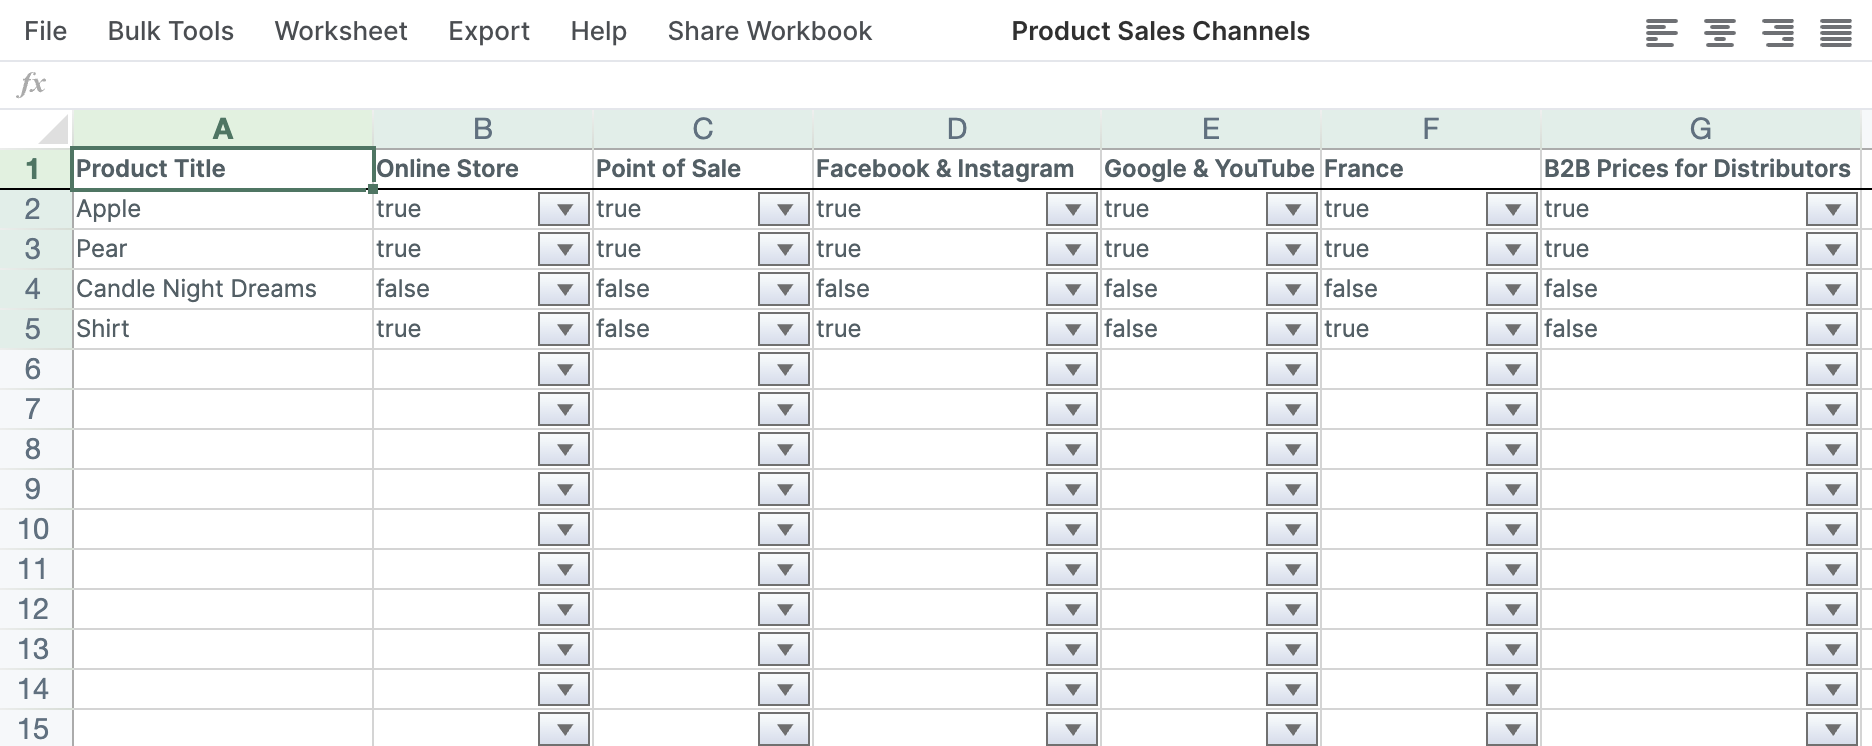1872x746 pixels.
Task: Open the Facebook & Instagram dropdown for Apple
Action: tap(1071, 209)
